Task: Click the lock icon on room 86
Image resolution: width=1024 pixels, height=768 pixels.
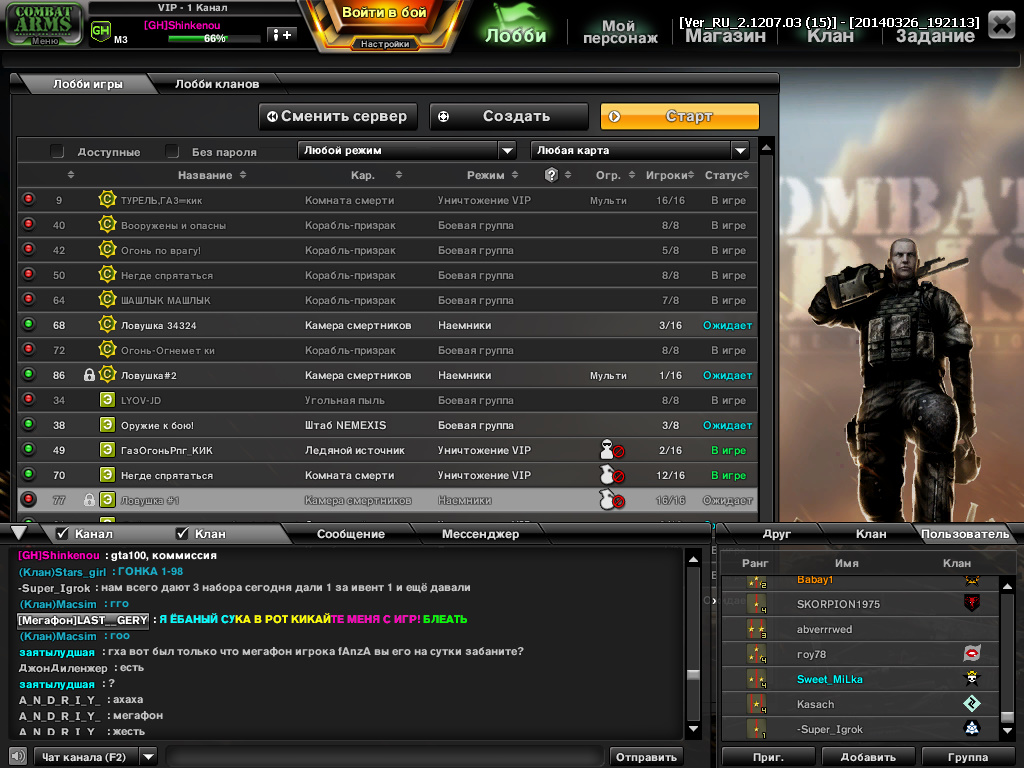Action: click(89, 375)
